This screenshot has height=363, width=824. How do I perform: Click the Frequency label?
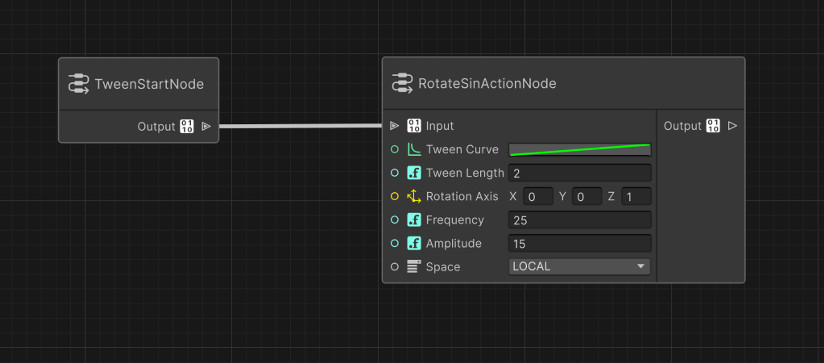pos(455,220)
